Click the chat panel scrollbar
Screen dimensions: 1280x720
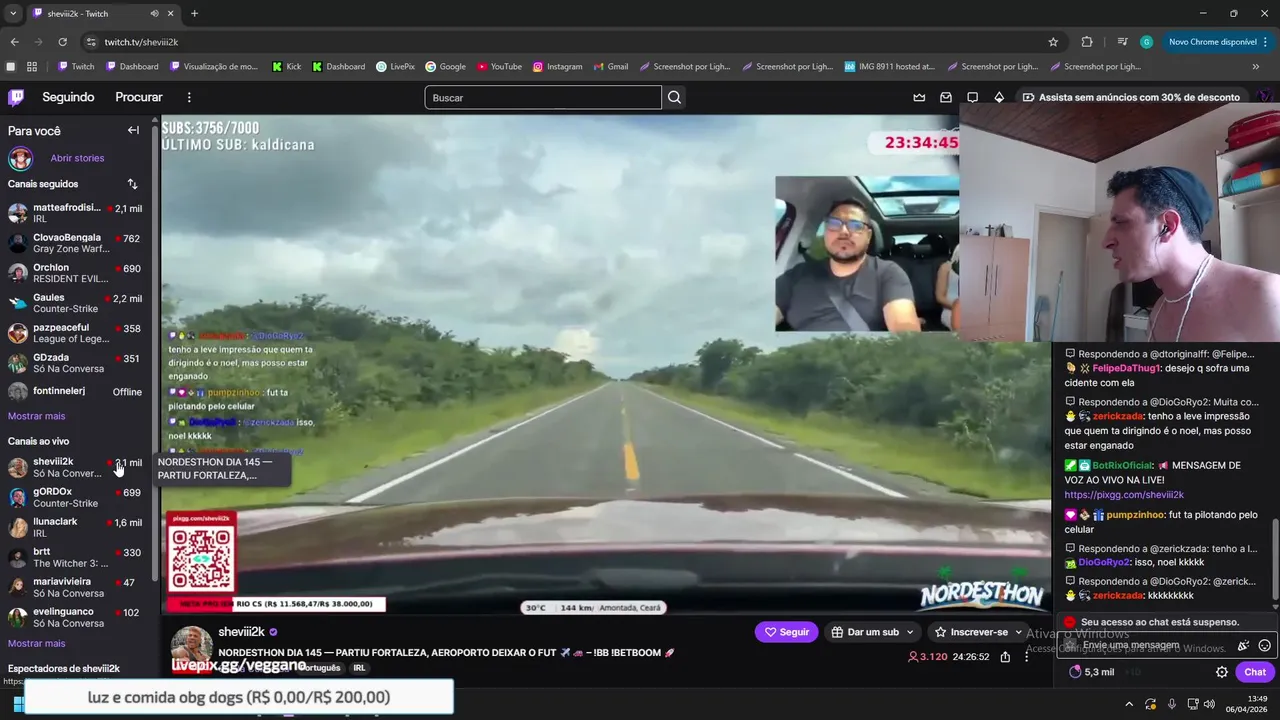pyautogui.click(x=1275, y=560)
